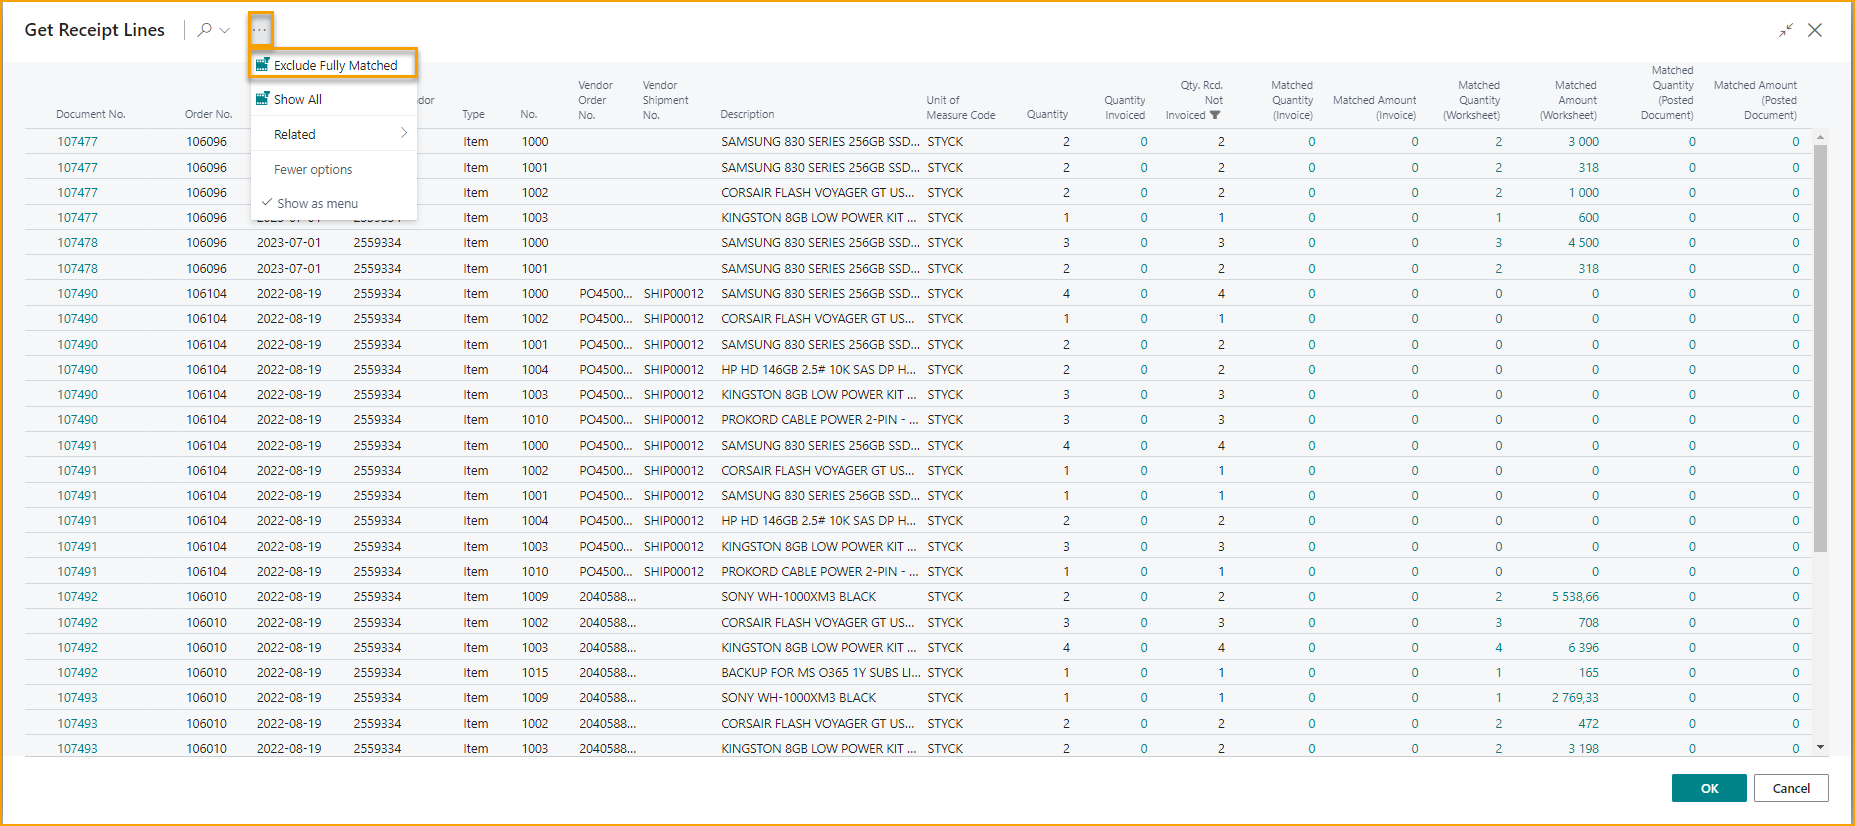Click date 2023-07-01 in 107478 item 1001 row
Viewport: 1855px width, 826px height.
[289, 268]
